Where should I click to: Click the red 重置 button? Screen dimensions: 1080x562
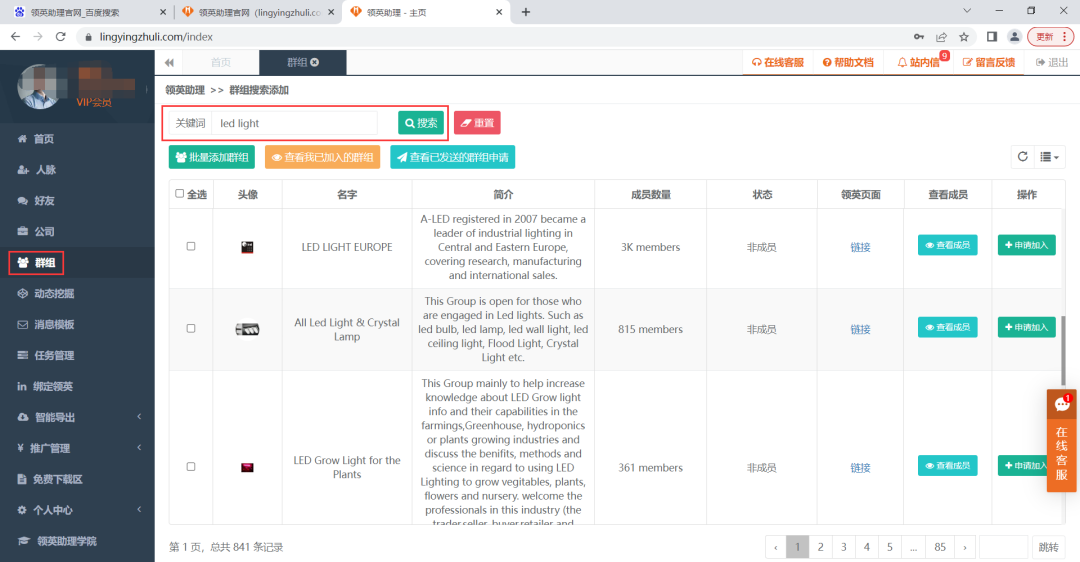(477, 123)
